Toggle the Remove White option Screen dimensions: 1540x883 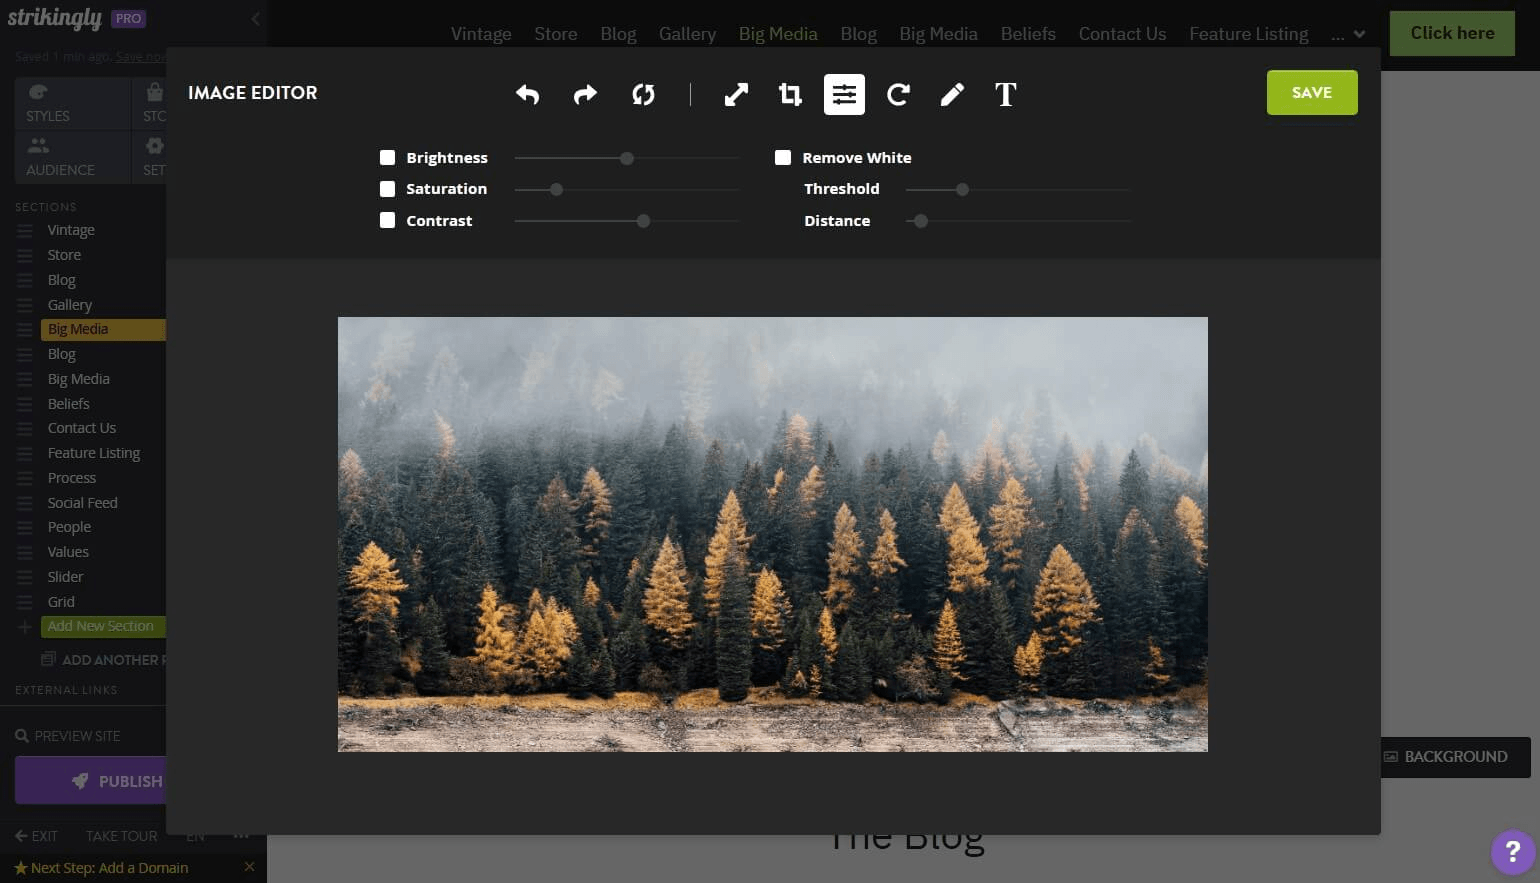pyautogui.click(x=783, y=157)
